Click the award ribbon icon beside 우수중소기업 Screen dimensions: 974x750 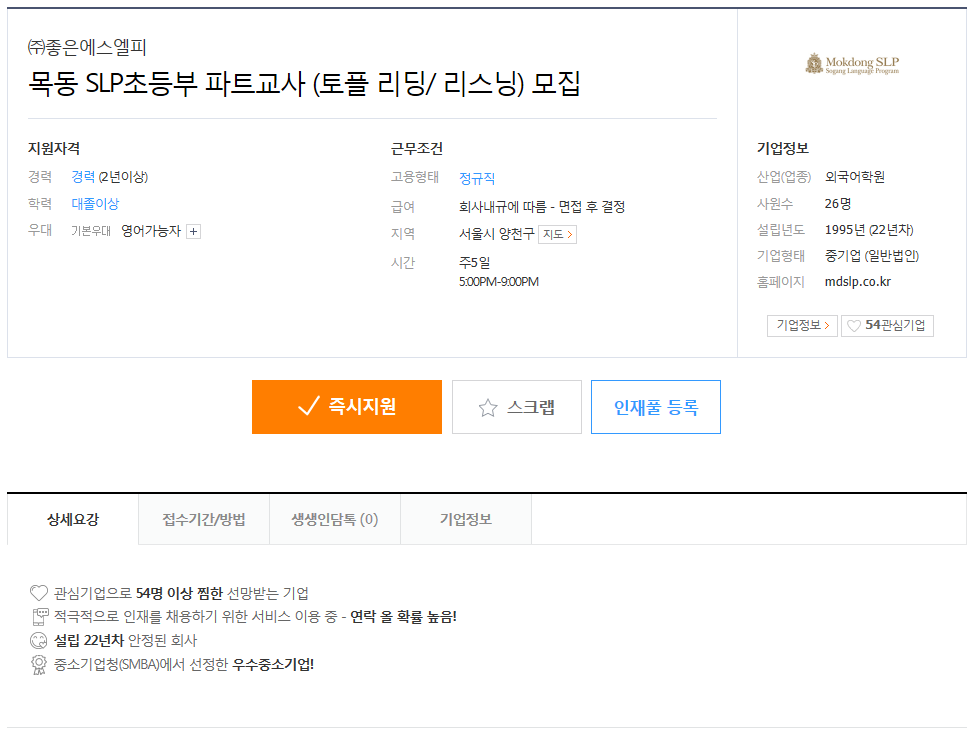[39, 665]
